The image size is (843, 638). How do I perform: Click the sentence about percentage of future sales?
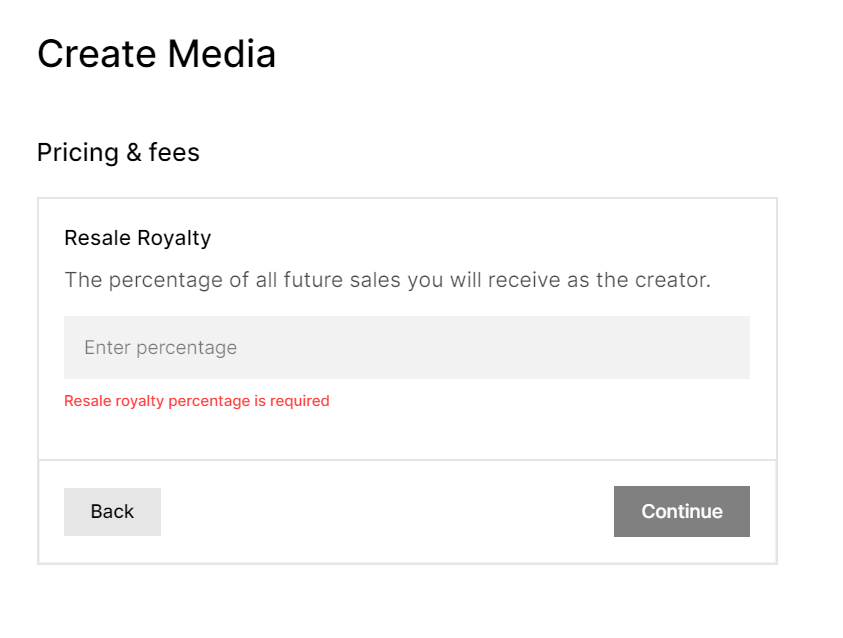[x=387, y=280]
